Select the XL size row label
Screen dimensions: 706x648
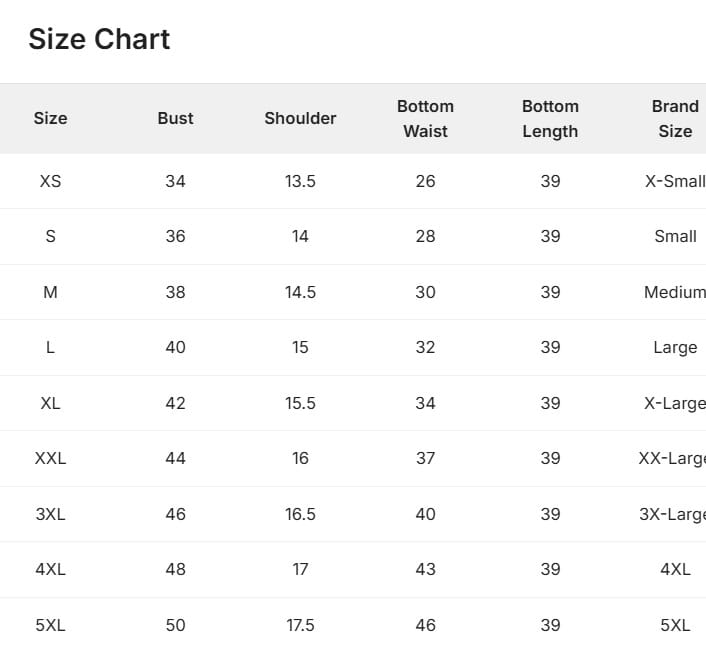[x=50, y=403]
